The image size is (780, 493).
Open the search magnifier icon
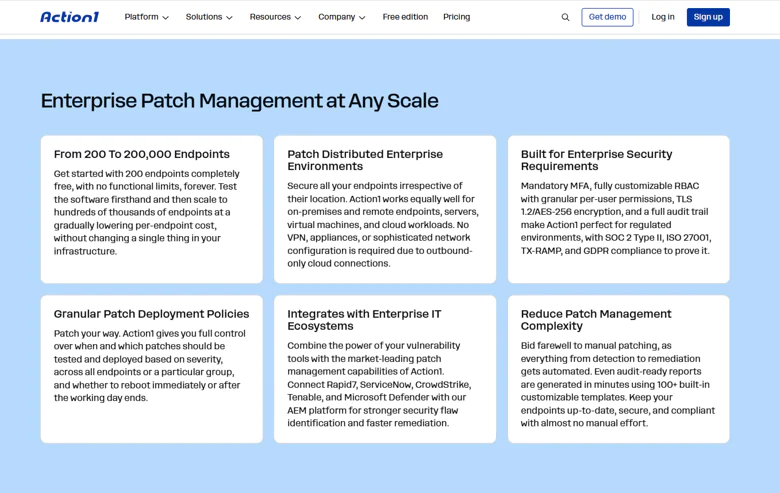(565, 17)
